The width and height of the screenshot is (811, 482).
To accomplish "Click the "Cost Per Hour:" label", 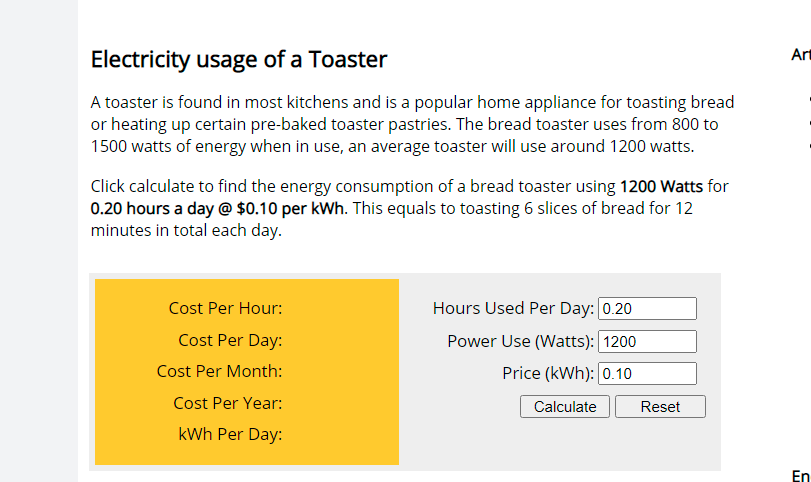I will (225, 308).
